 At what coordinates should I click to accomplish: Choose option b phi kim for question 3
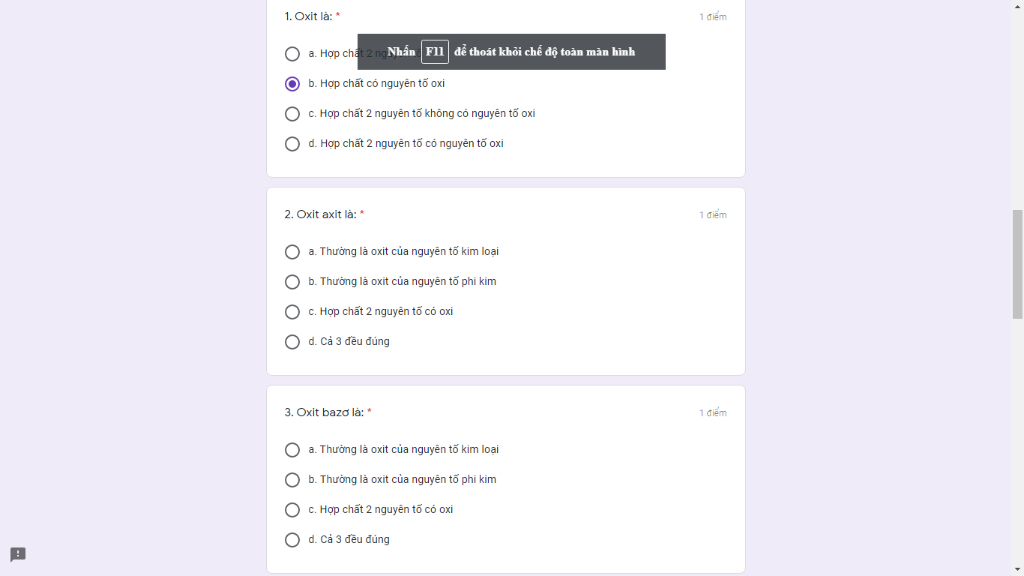click(x=292, y=479)
